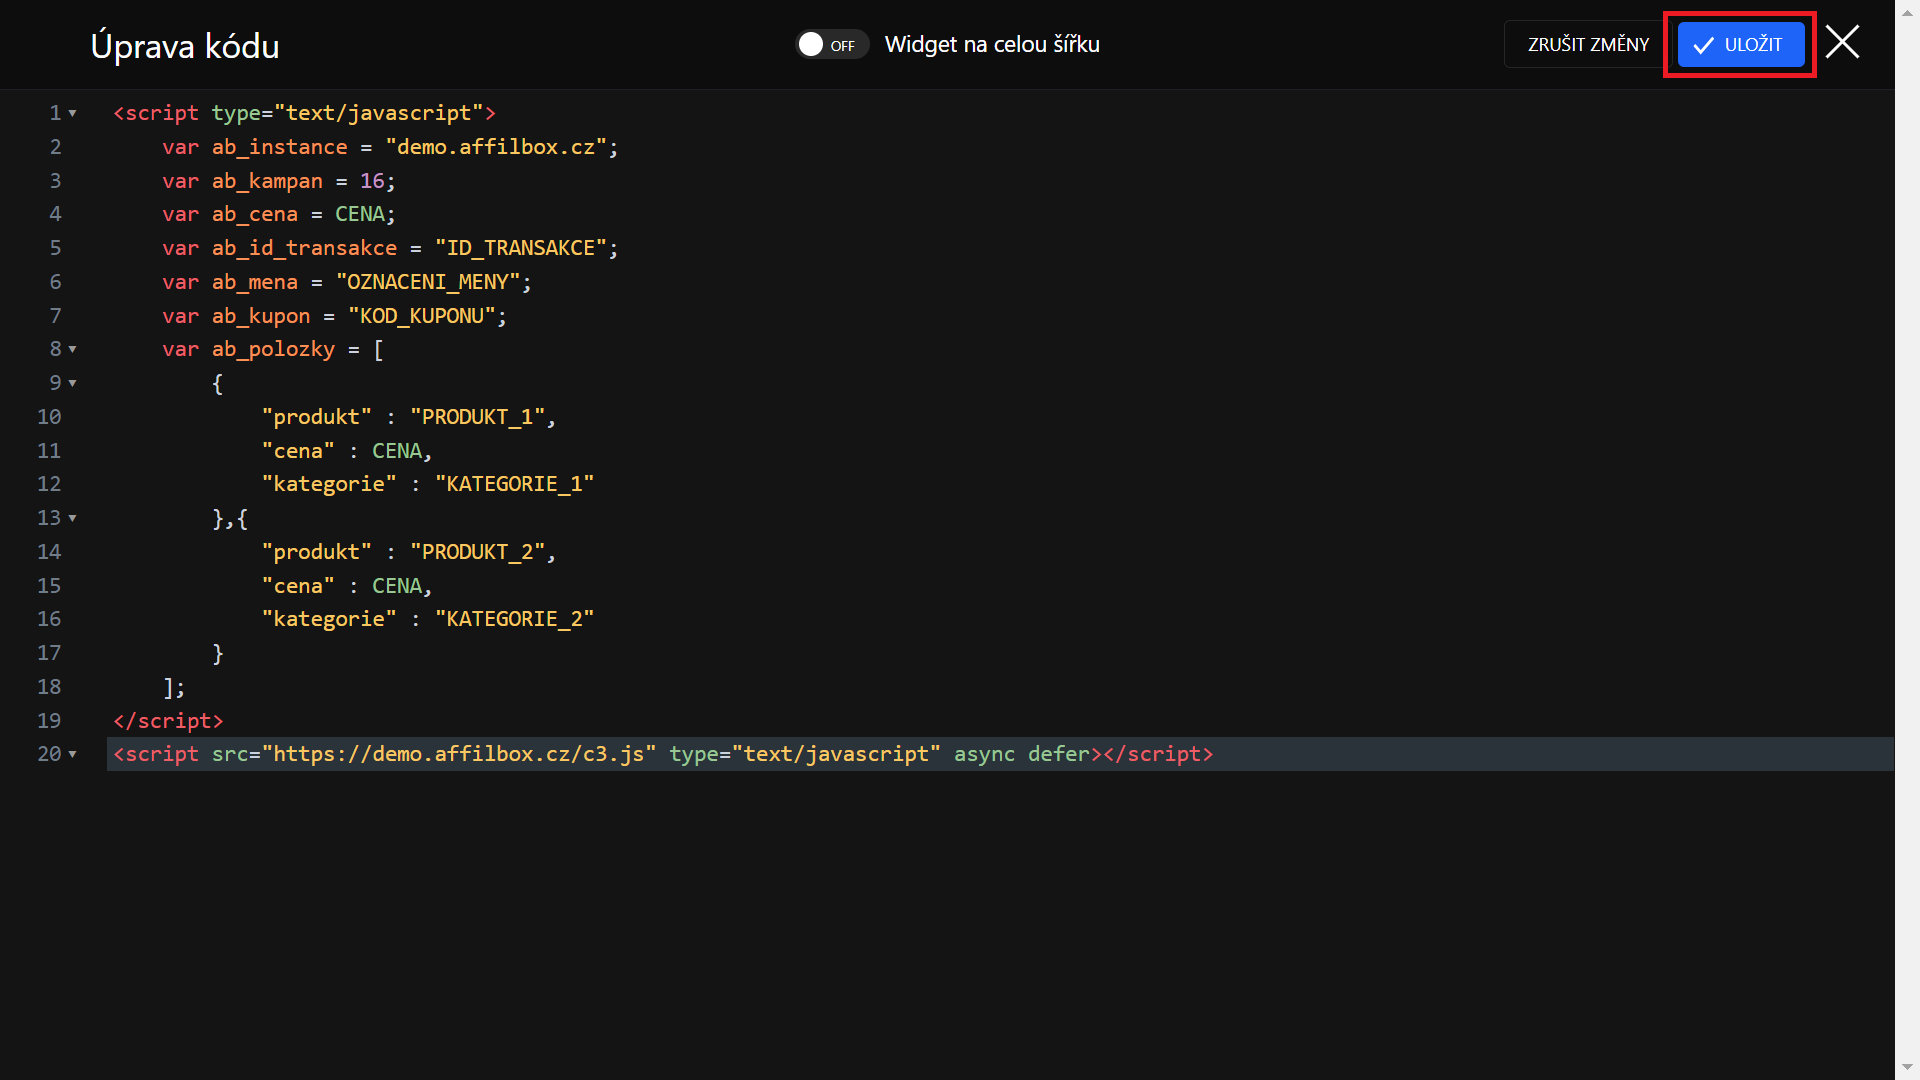The height and width of the screenshot is (1080, 1920).
Task: Click the KOD_KUPONU string on line 7
Action: click(422, 316)
